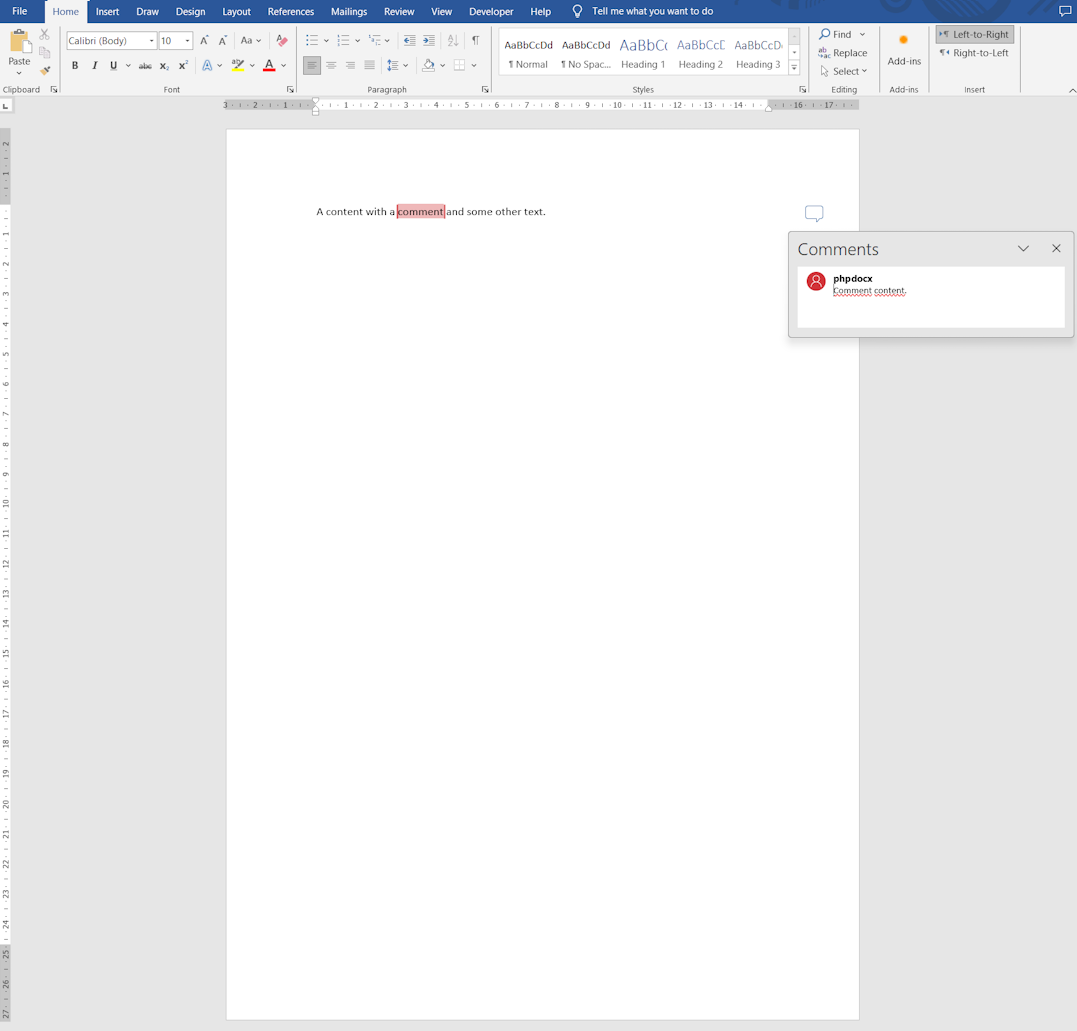Center-align the paragraph
Image resolution: width=1077 pixels, height=1031 pixels.
coord(331,65)
